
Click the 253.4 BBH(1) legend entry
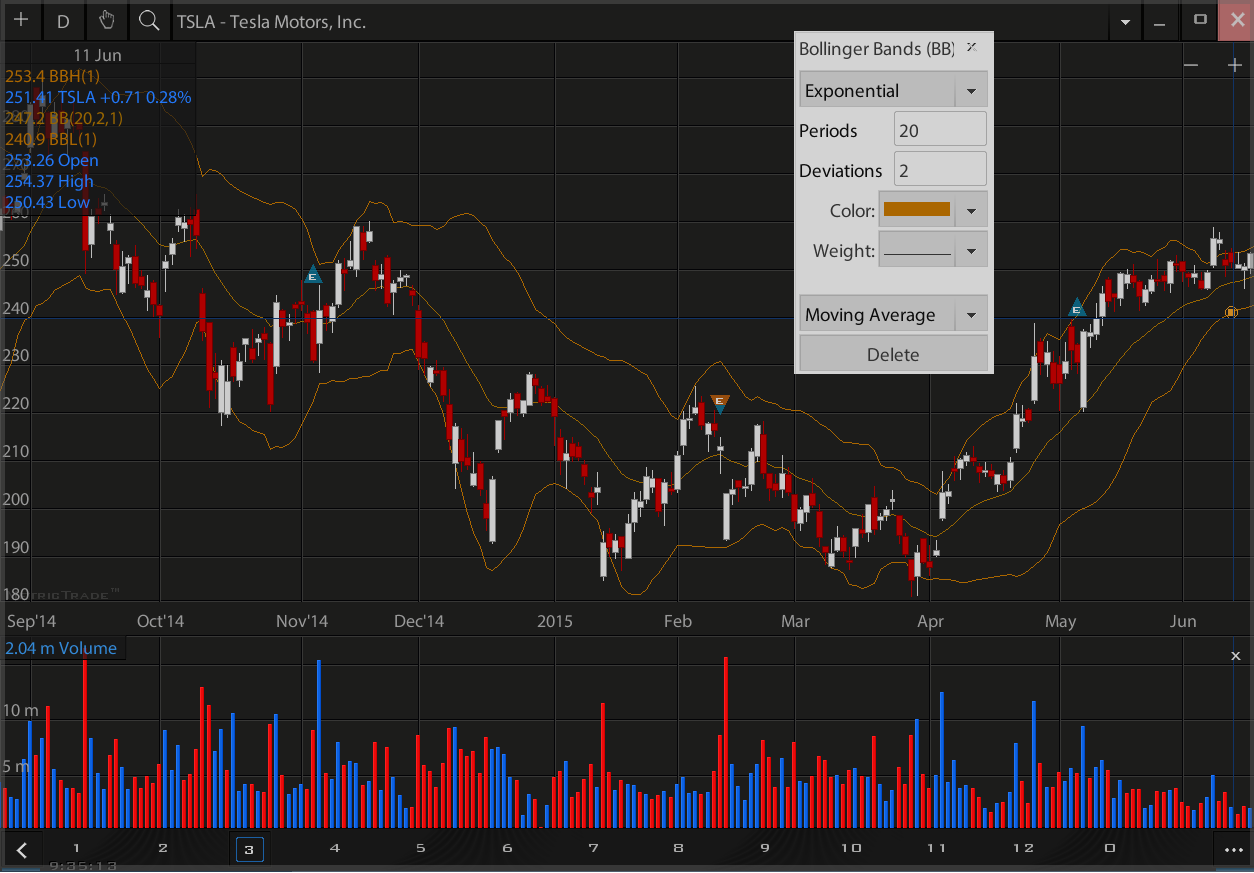[x=52, y=76]
